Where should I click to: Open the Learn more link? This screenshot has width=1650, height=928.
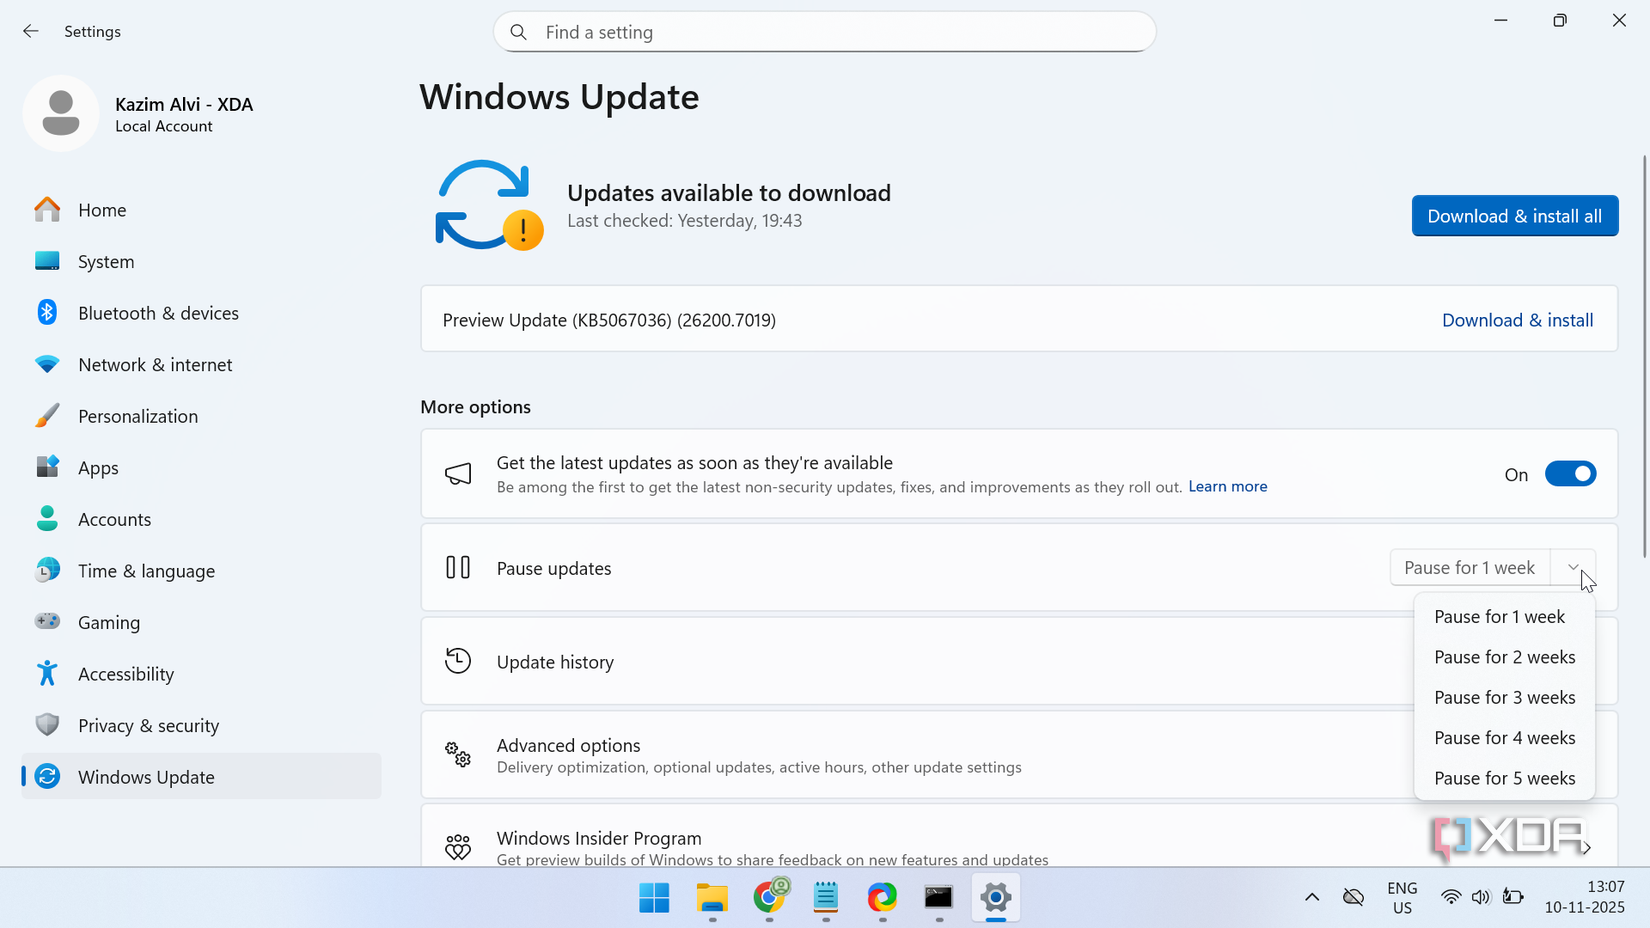pos(1227,487)
